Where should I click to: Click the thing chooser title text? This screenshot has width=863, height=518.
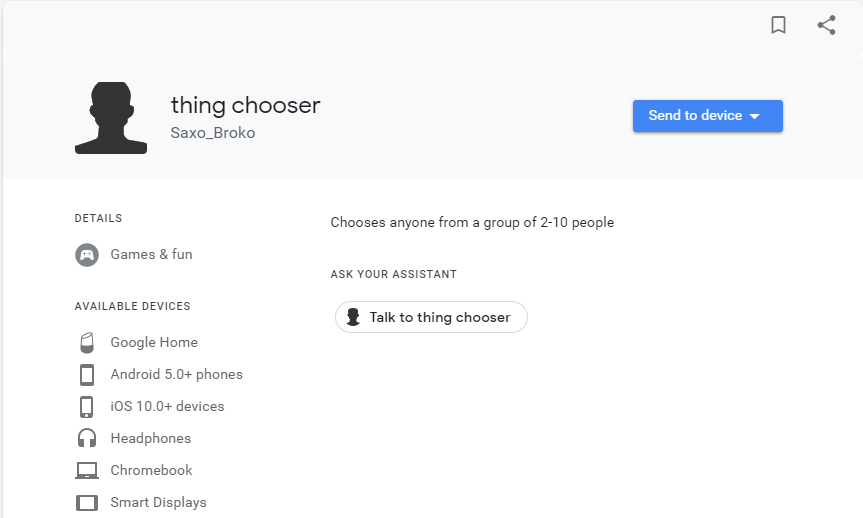click(x=245, y=105)
